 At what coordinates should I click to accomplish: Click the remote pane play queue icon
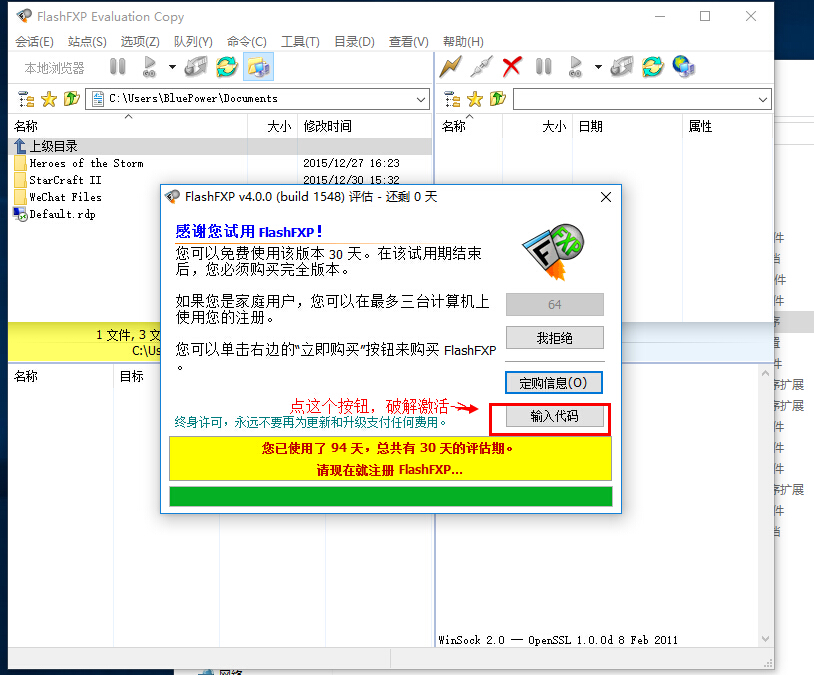[x=575, y=66]
